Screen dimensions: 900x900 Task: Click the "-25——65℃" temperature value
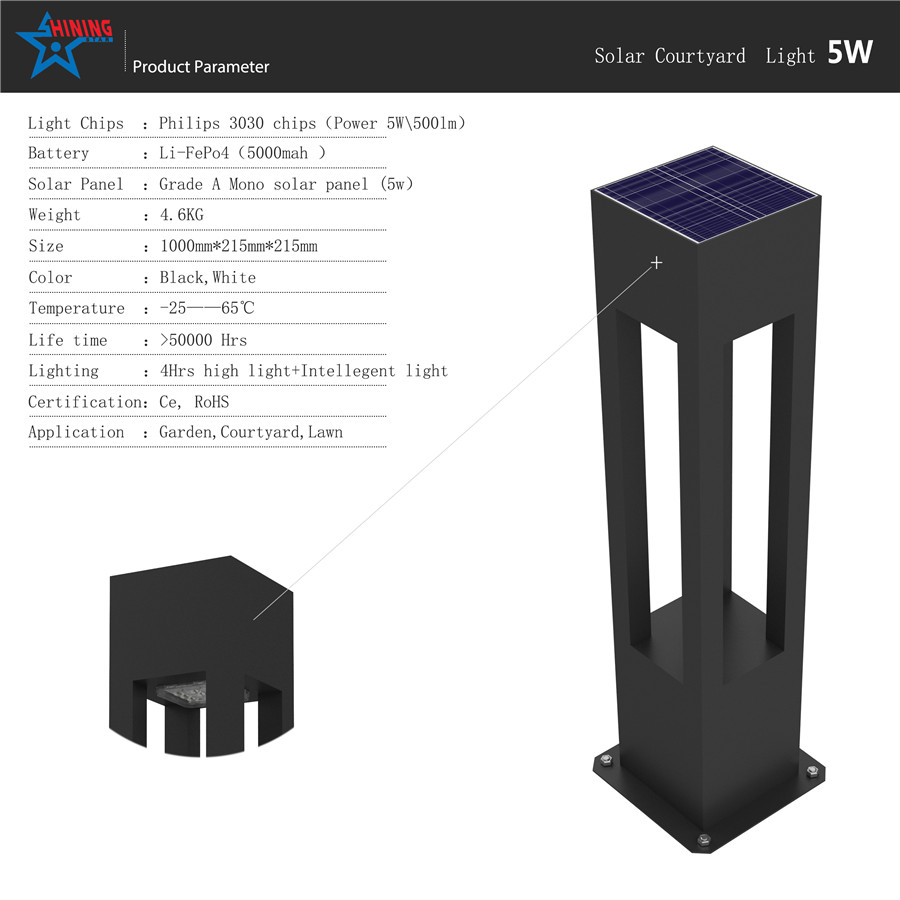click(207, 308)
